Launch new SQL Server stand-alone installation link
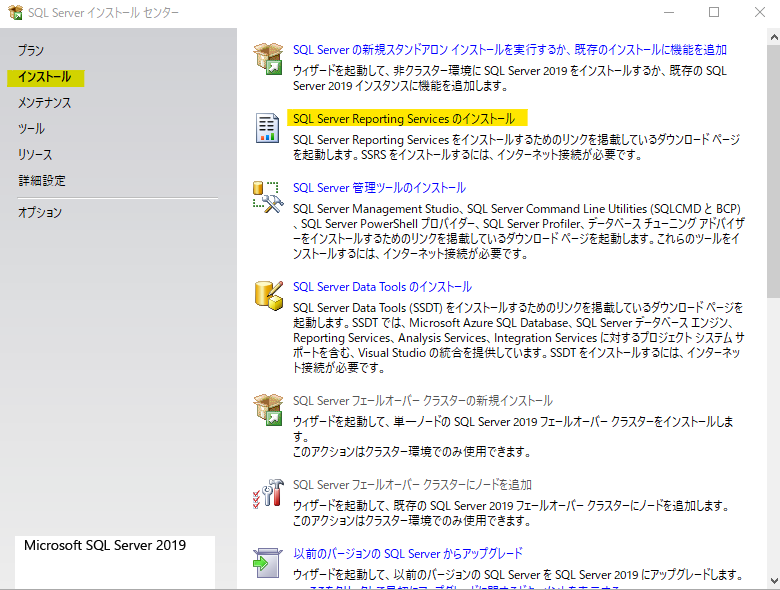The width and height of the screenshot is (780, 590). (509, 49)
